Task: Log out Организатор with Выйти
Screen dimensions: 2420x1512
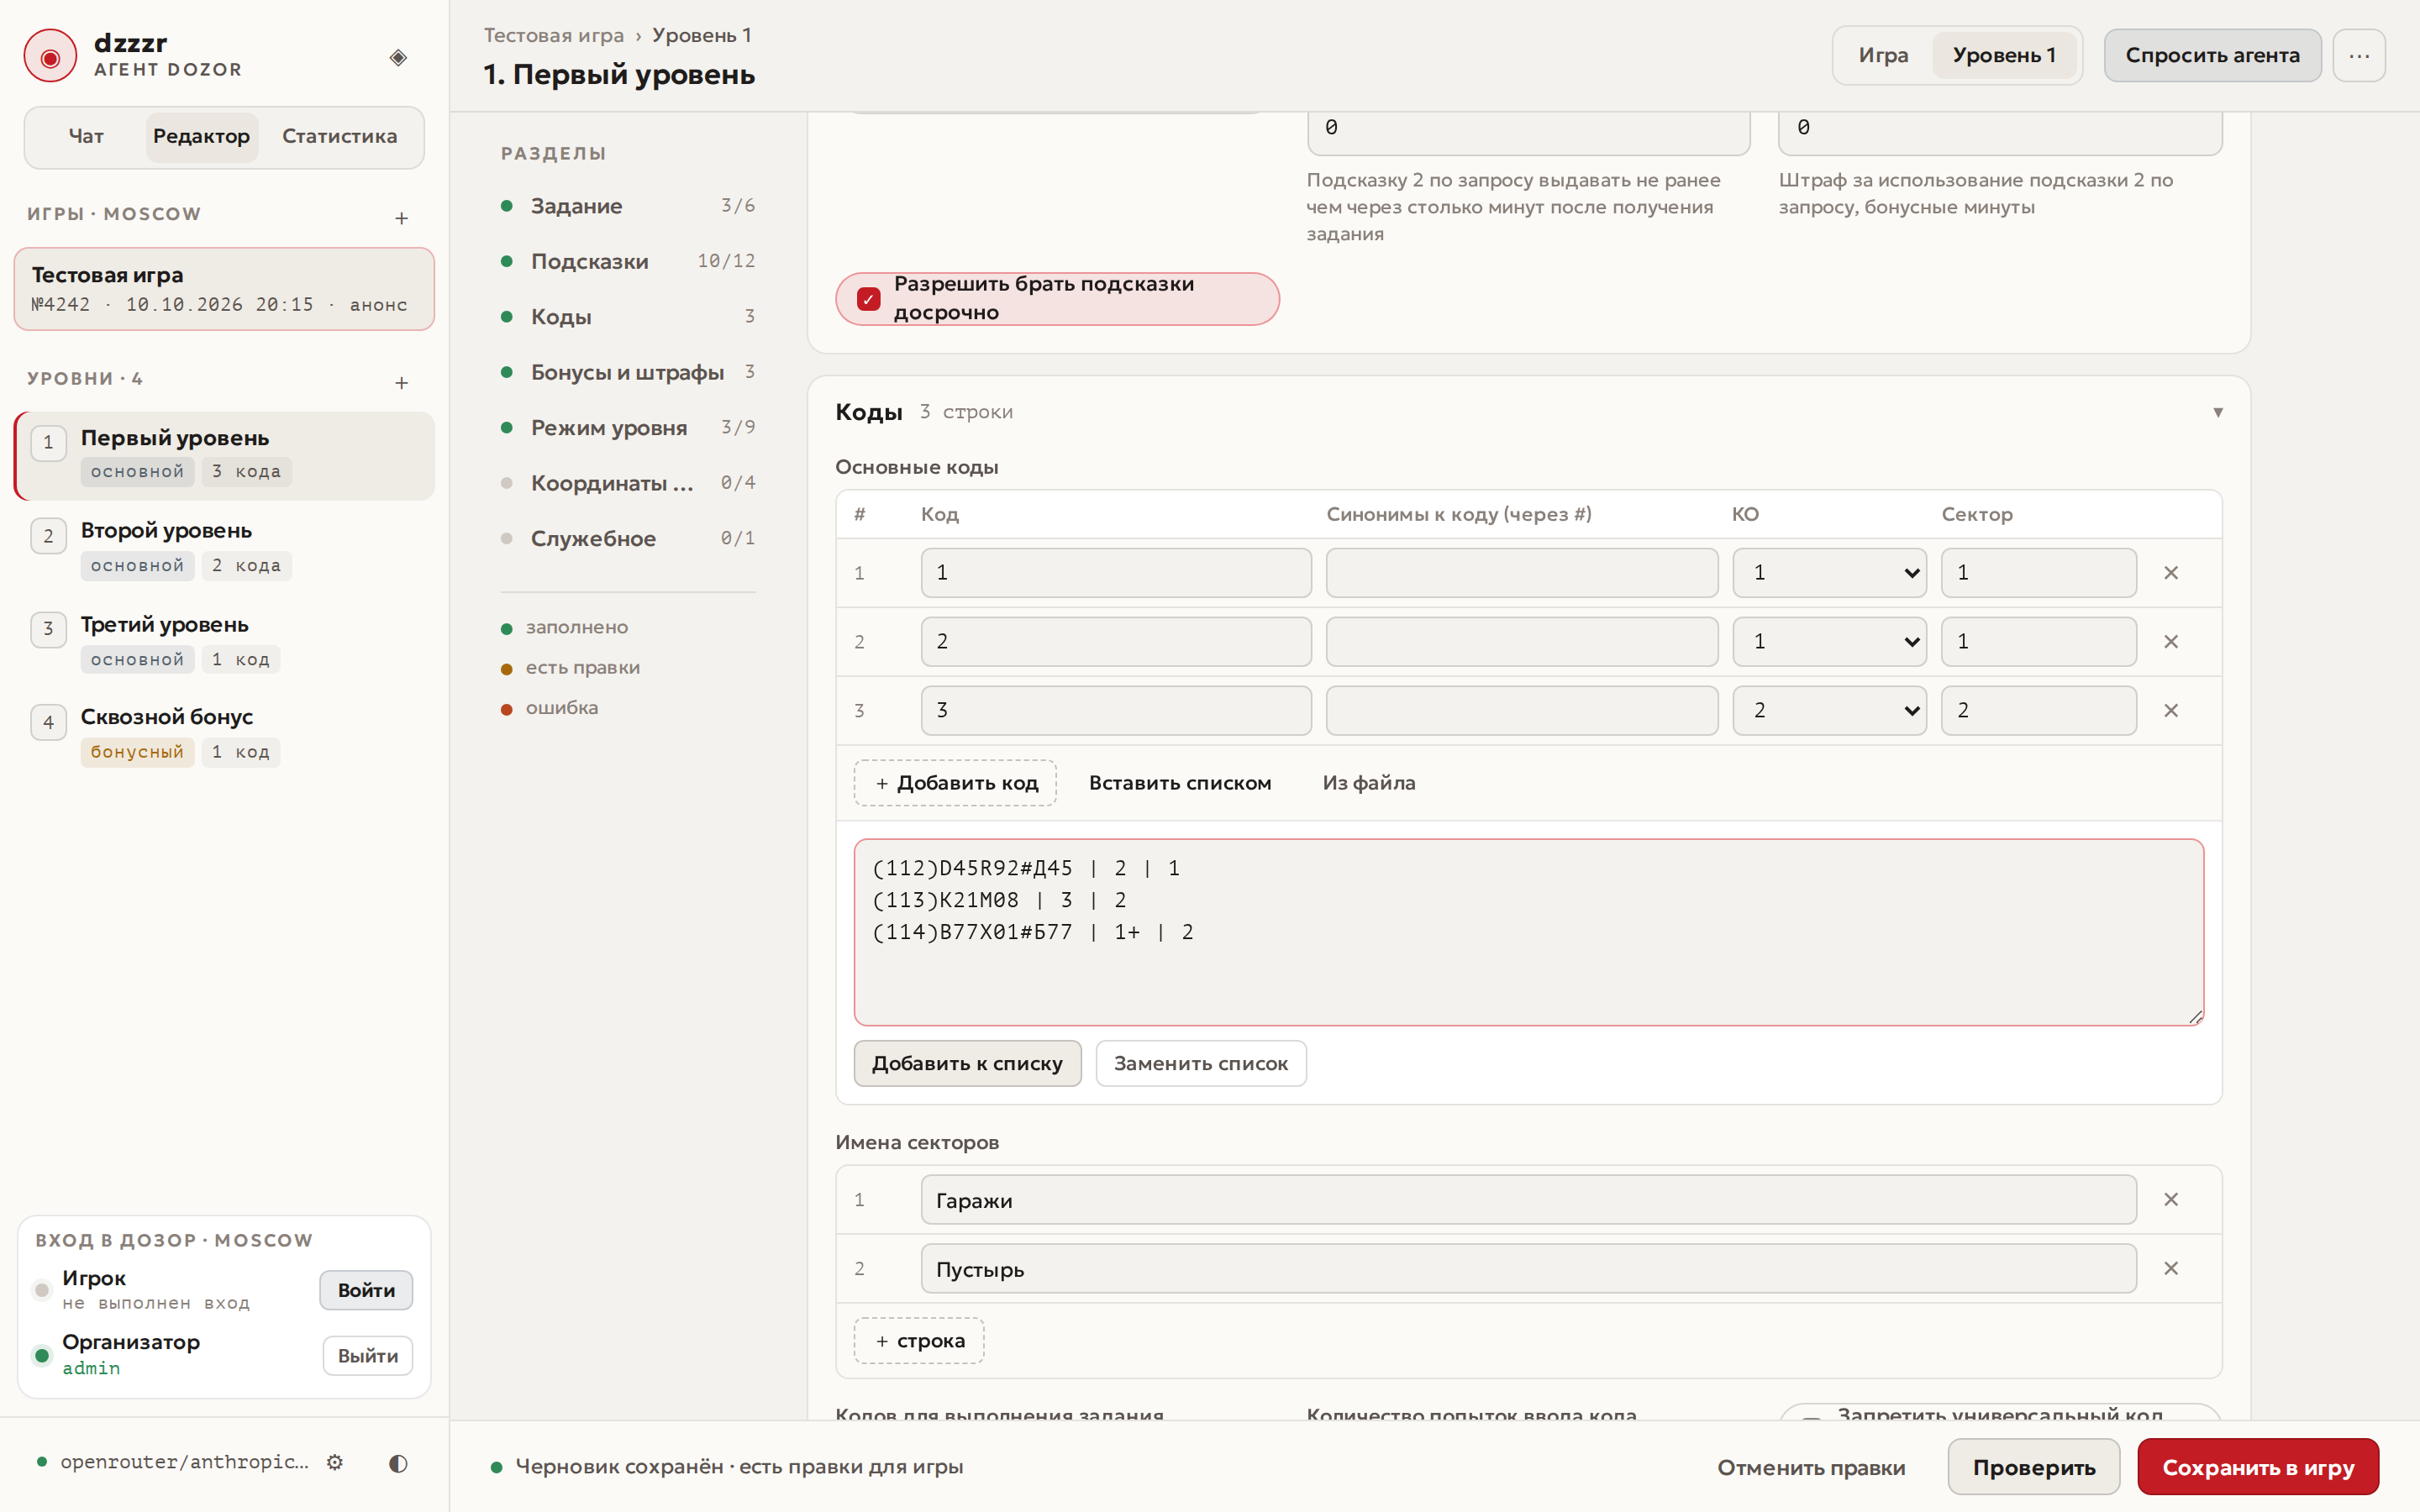Action: pyautogui.click(x=367, y=1356)
